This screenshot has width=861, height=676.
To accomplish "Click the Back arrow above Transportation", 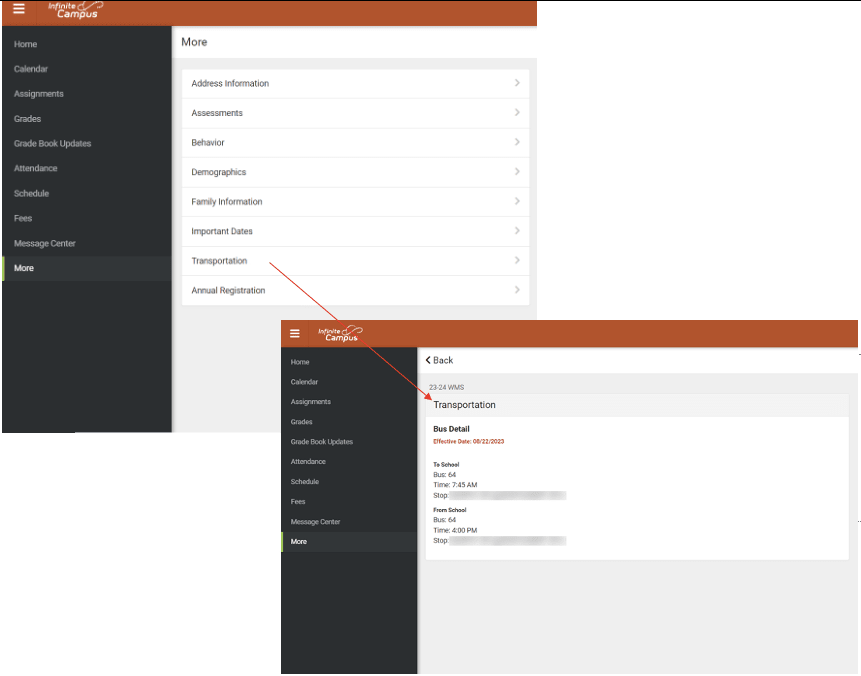I will click(x=440, y=360).
